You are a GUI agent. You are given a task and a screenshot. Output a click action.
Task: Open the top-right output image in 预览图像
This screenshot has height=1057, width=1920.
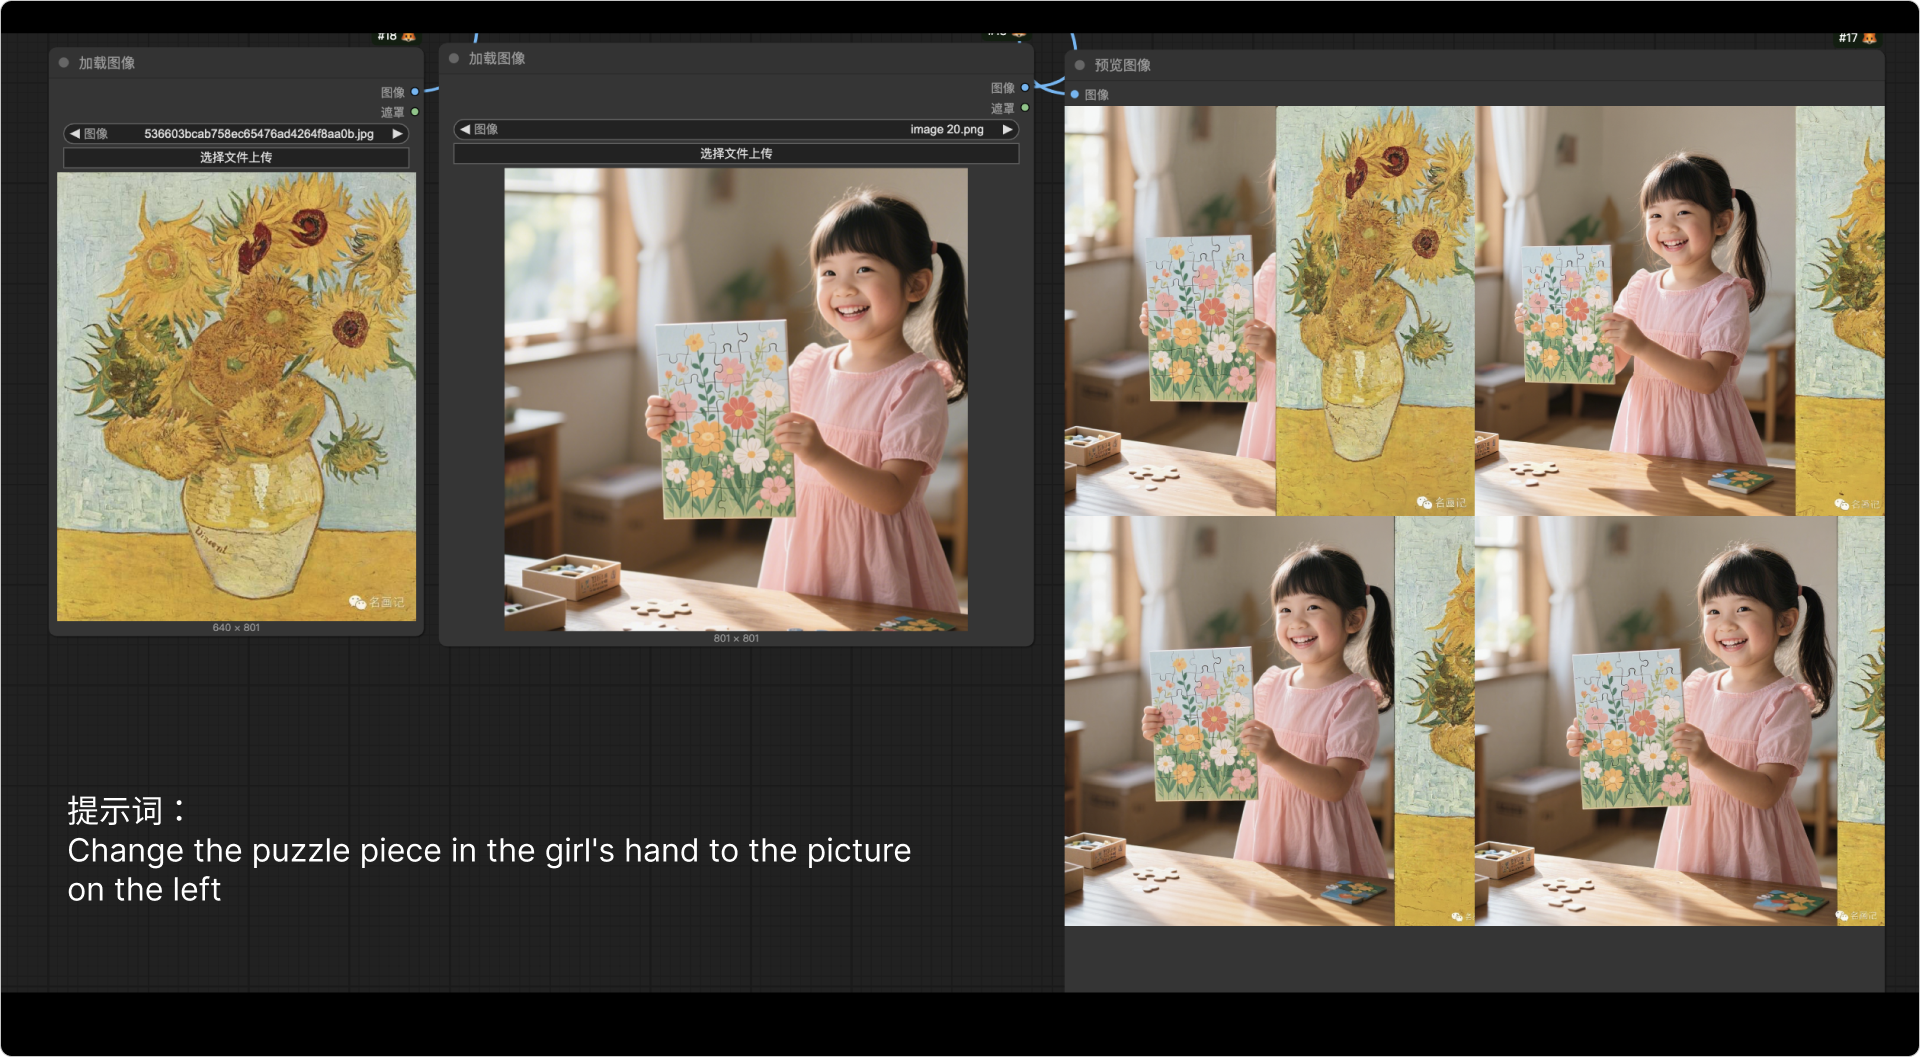point(1680,311)
